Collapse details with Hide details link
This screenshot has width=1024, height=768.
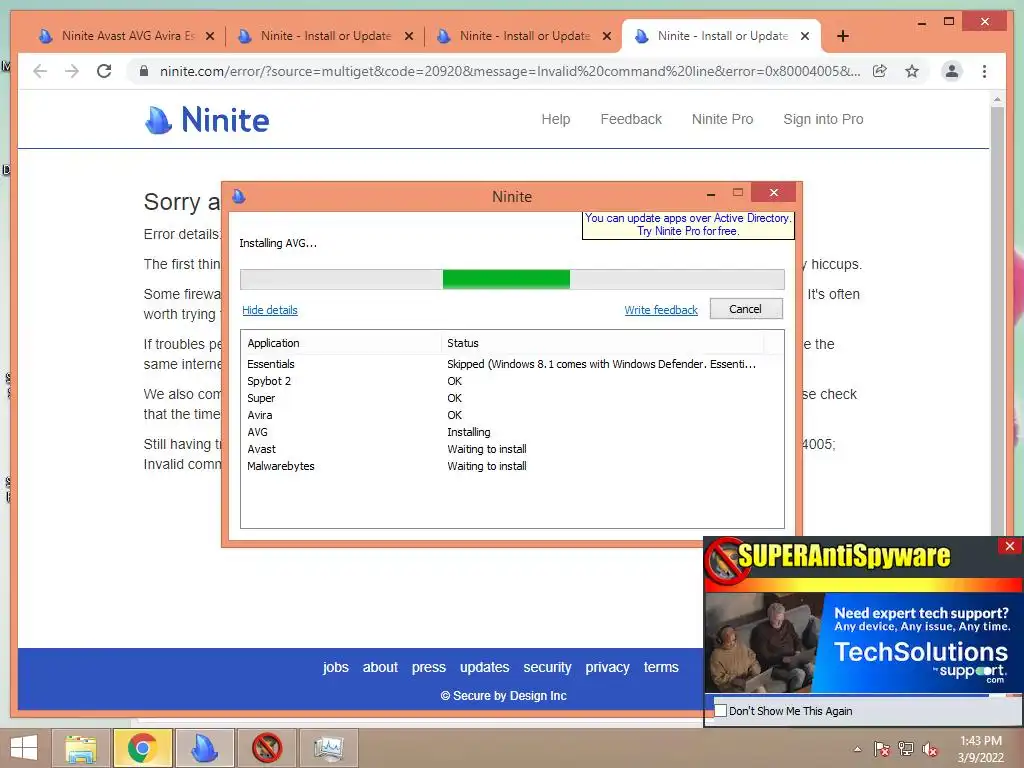tap(270, 310)
